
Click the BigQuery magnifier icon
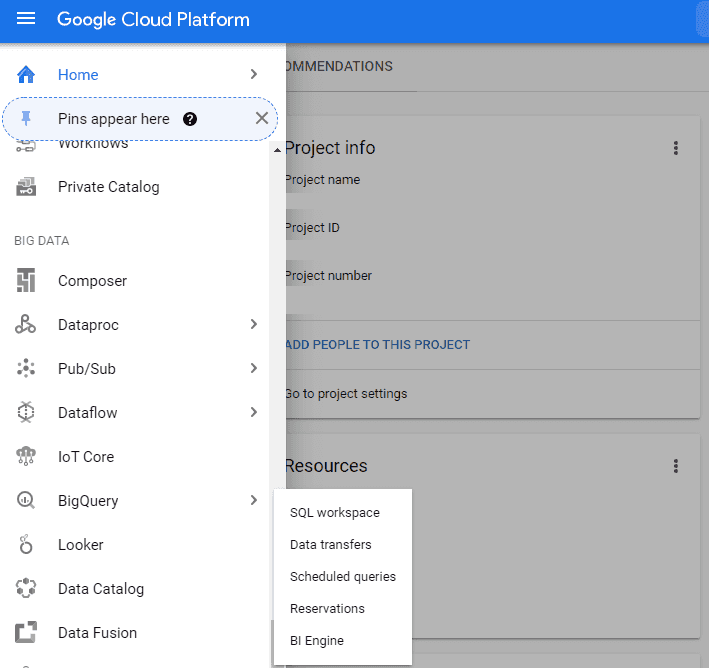coord(26,500)
